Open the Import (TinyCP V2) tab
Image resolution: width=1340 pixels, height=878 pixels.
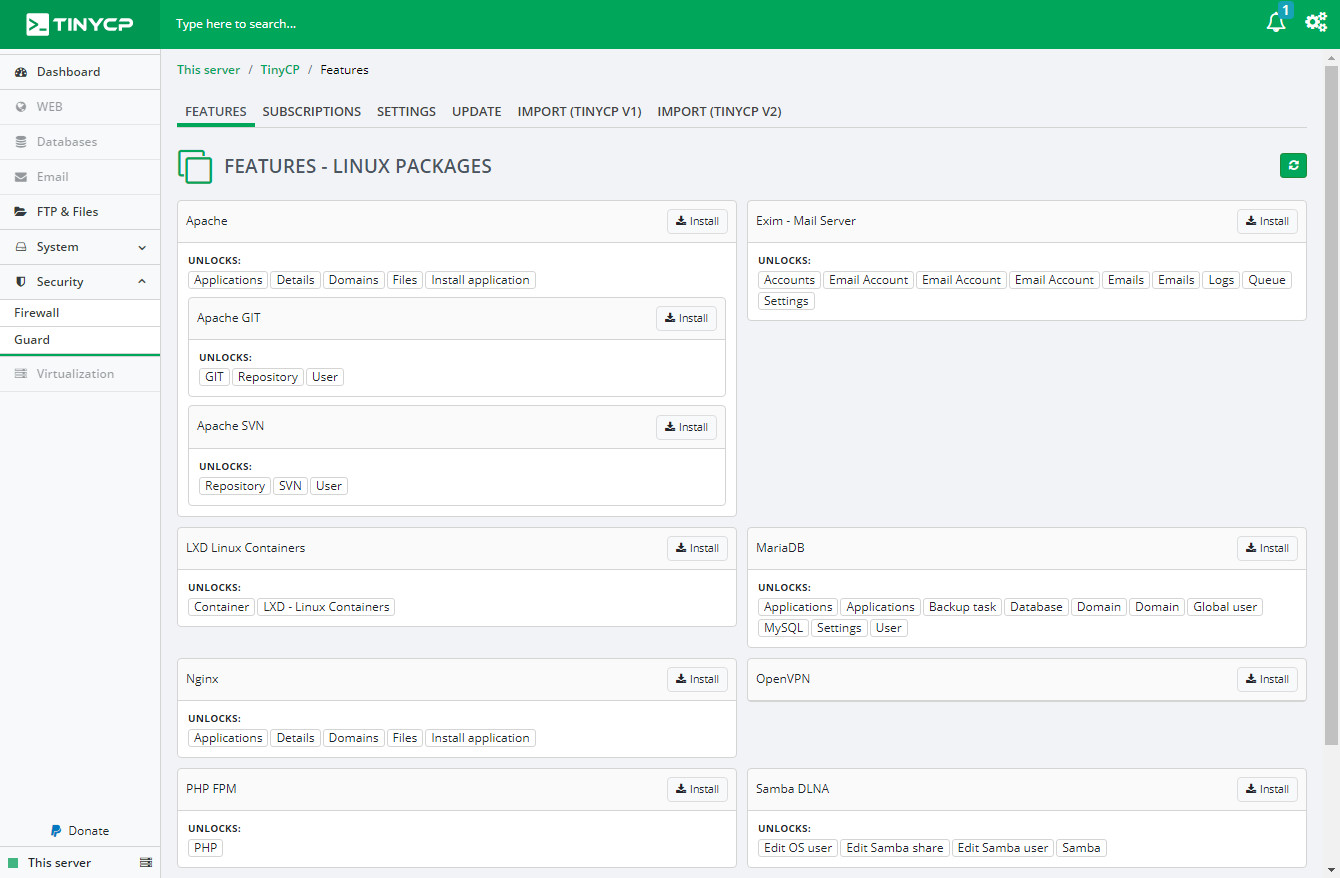pyautogui.click(x=720, y=112)
